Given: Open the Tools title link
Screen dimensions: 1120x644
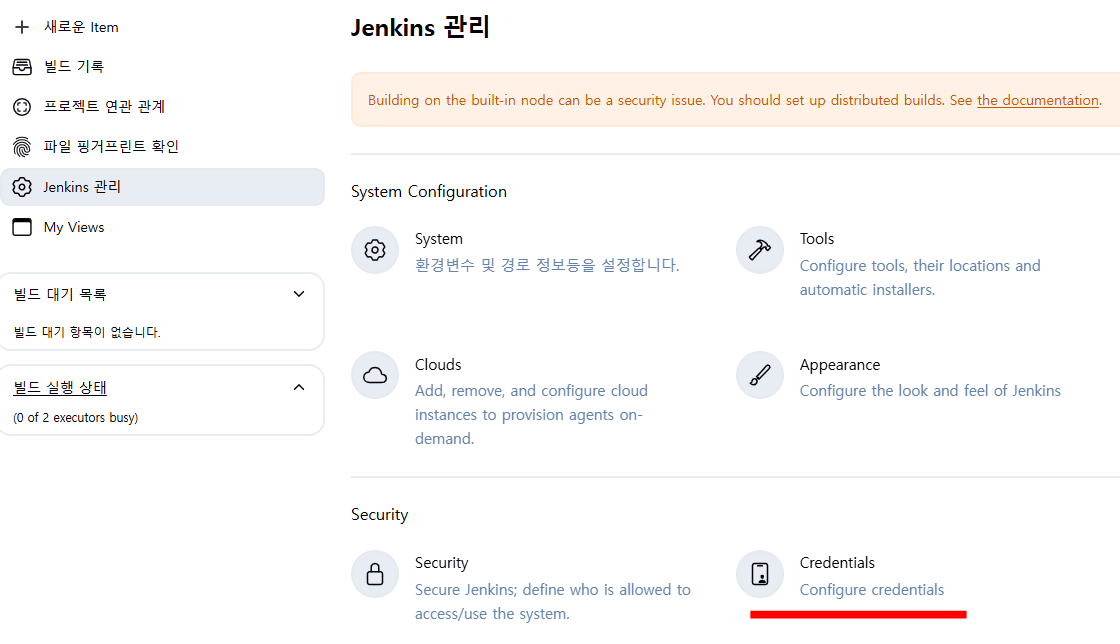Looking at the screenshot, I should [816, 238].
